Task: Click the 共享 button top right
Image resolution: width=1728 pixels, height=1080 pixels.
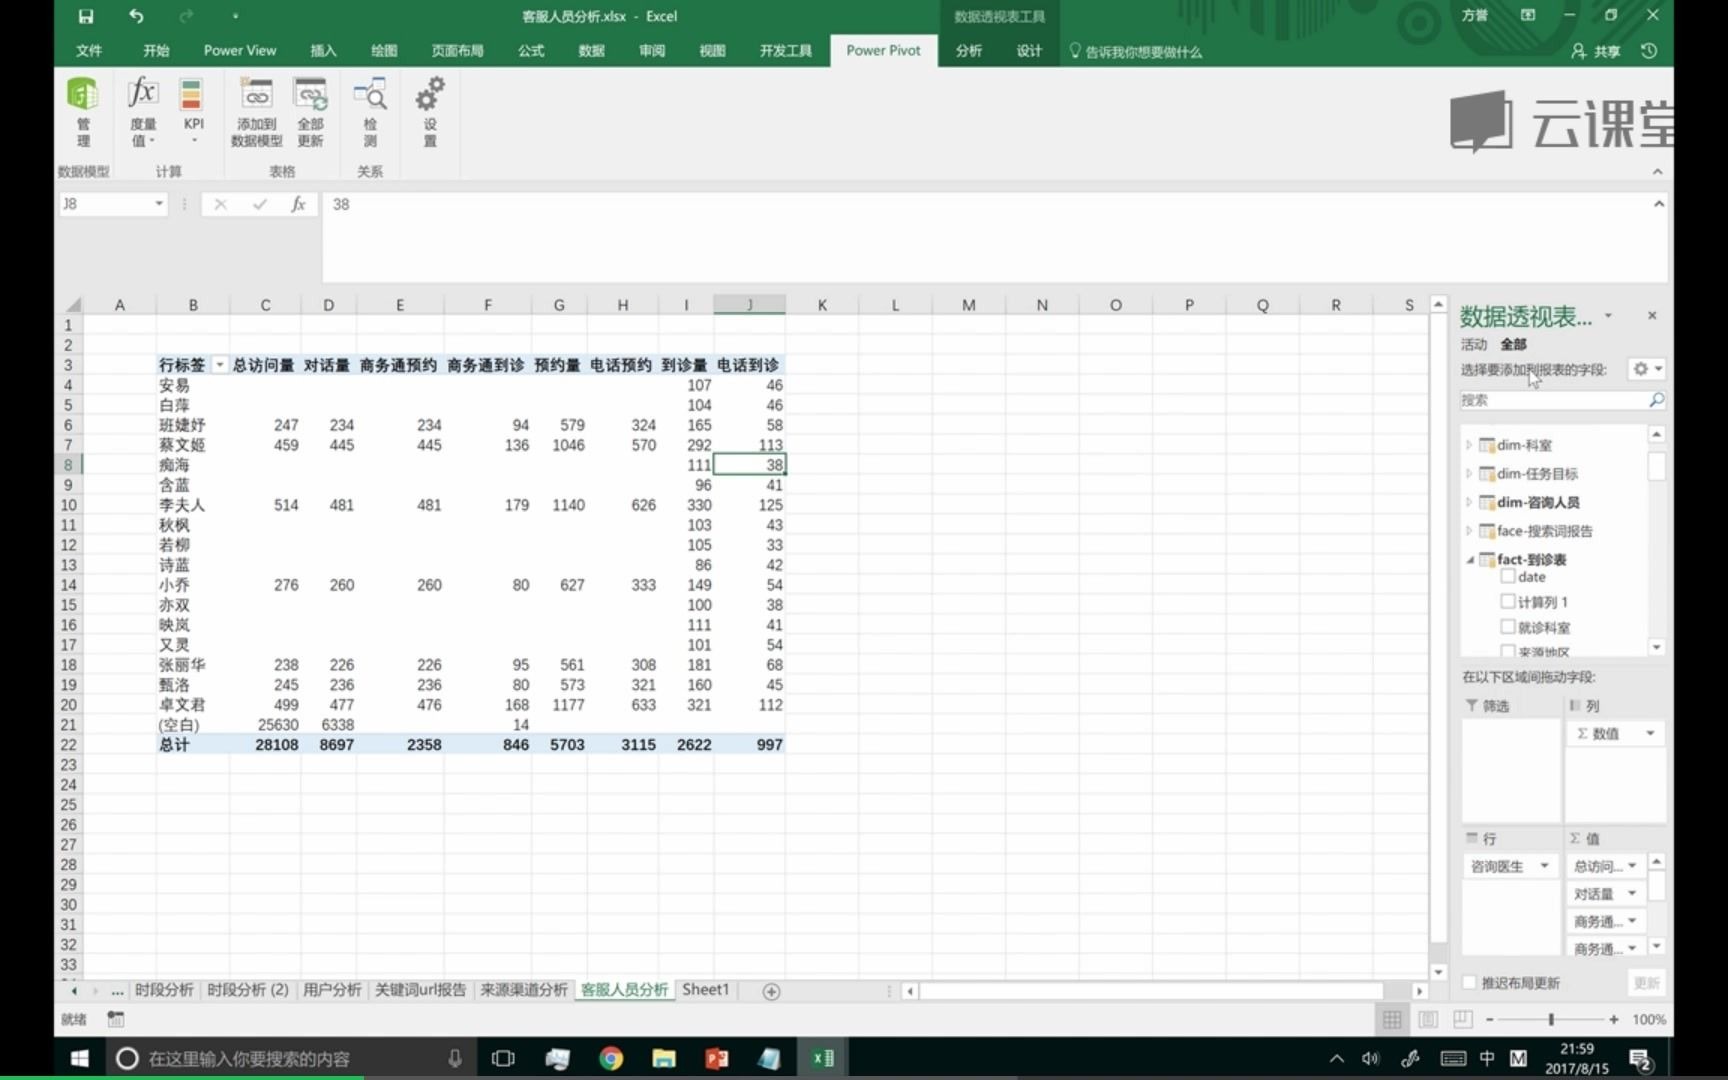Action: click(x=1596, y=51)
